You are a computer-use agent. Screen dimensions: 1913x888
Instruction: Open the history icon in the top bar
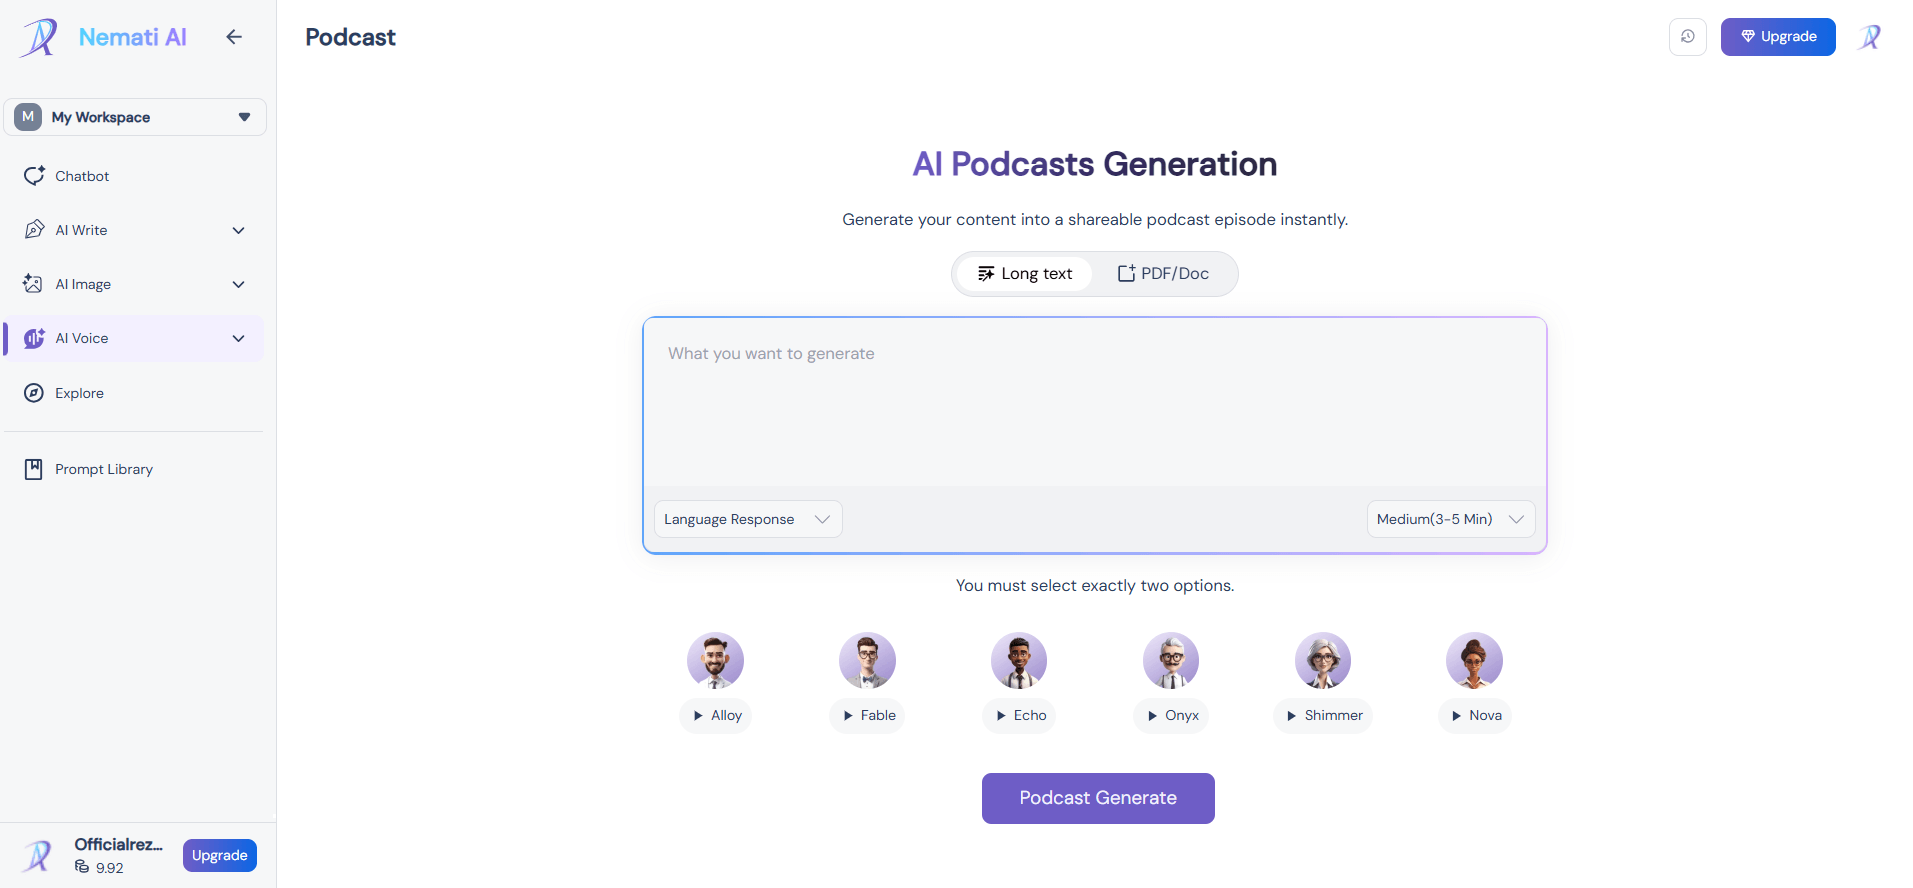point(1688,37)
